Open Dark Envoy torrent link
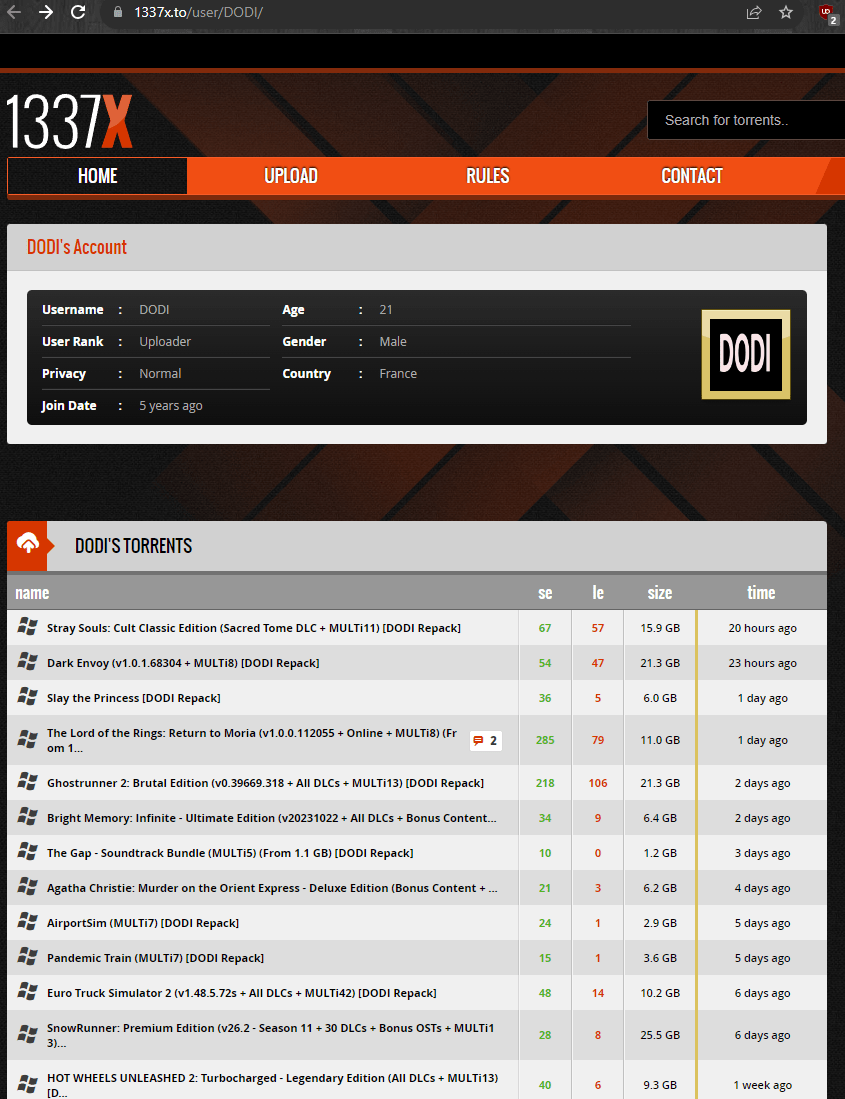 [x=183, y=663]
